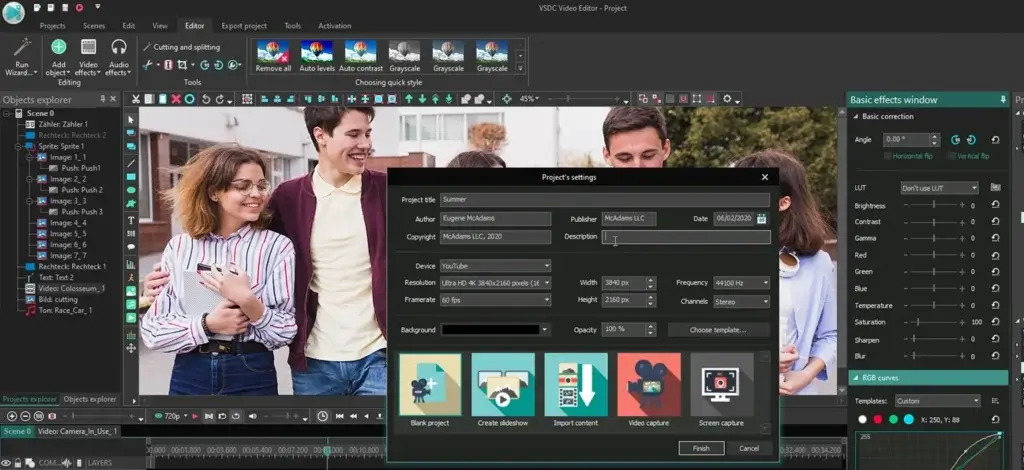Pin the Basic effects window
This screenshot has width=1024, height=470.
click(x=1003, y=100)
